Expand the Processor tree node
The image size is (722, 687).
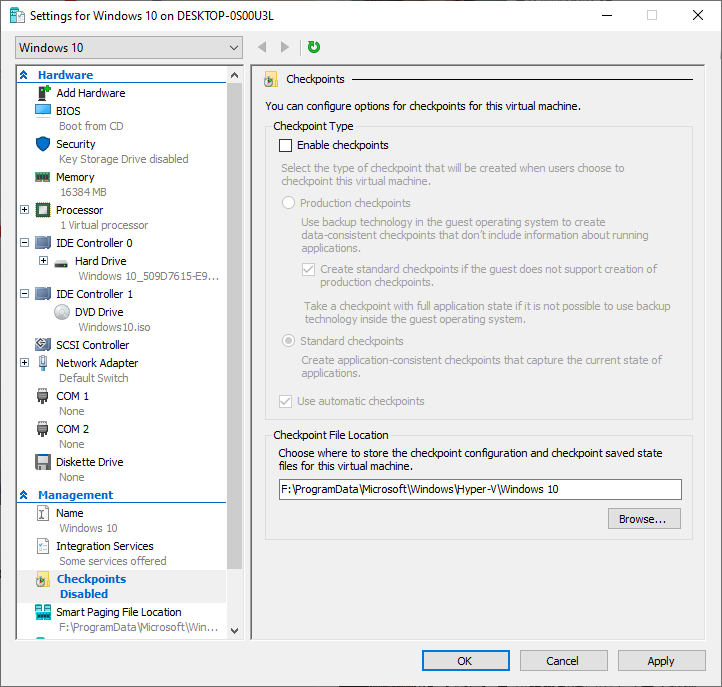[25, 210]
